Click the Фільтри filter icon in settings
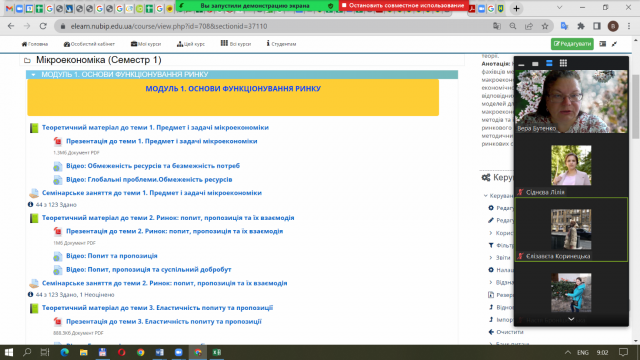The width and height of the screenshot is (640, 360). click(x=491, y=245)
